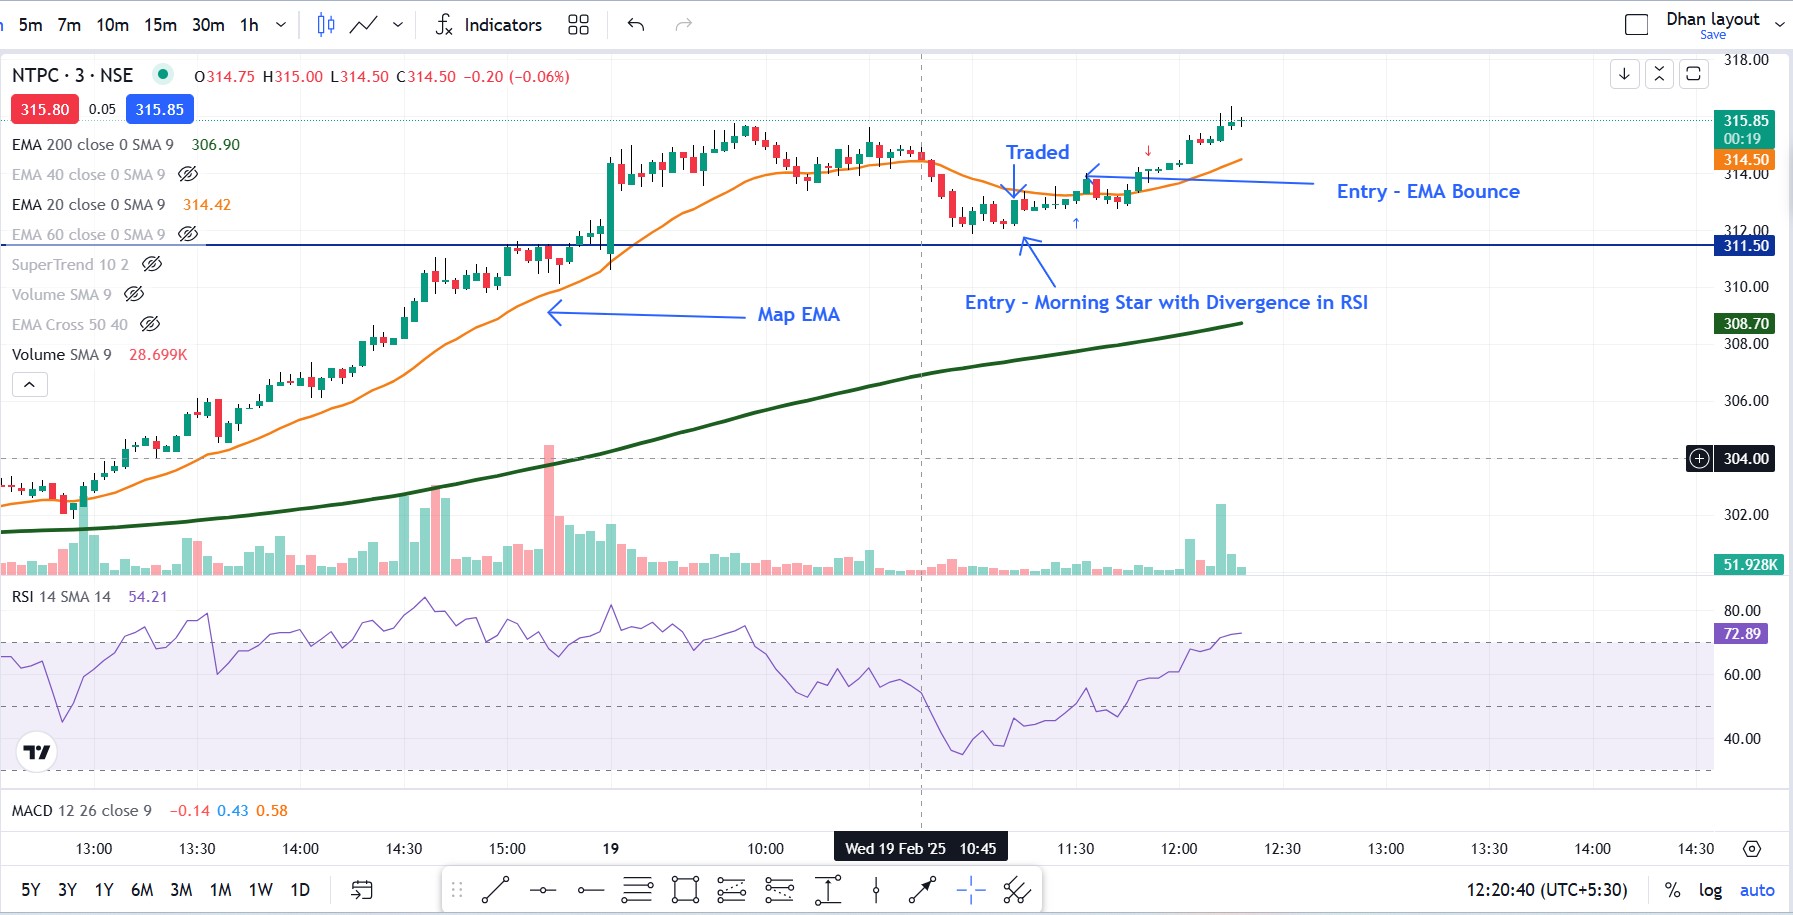Click the Undo icon in the toolbar
The width and height of the screenshot is (1793, 915).
point(634,24)
